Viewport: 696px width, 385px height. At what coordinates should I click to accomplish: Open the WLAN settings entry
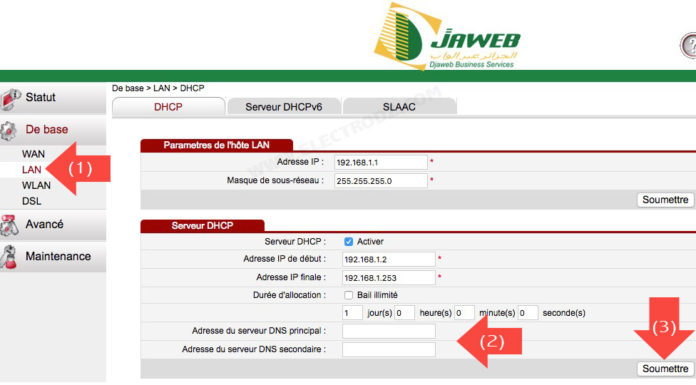36,186
